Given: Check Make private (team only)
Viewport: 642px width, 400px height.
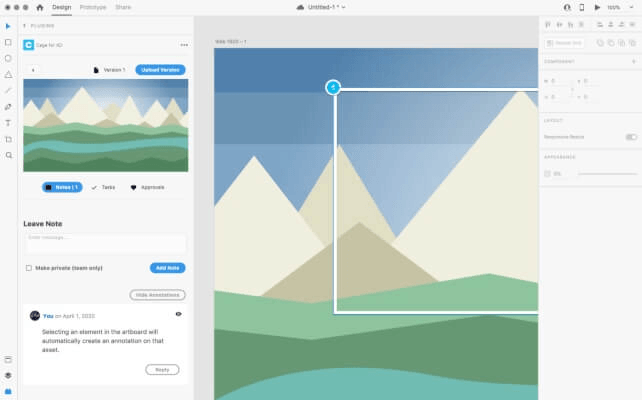Looking at the screenshot, I should (x=29, y=268).
